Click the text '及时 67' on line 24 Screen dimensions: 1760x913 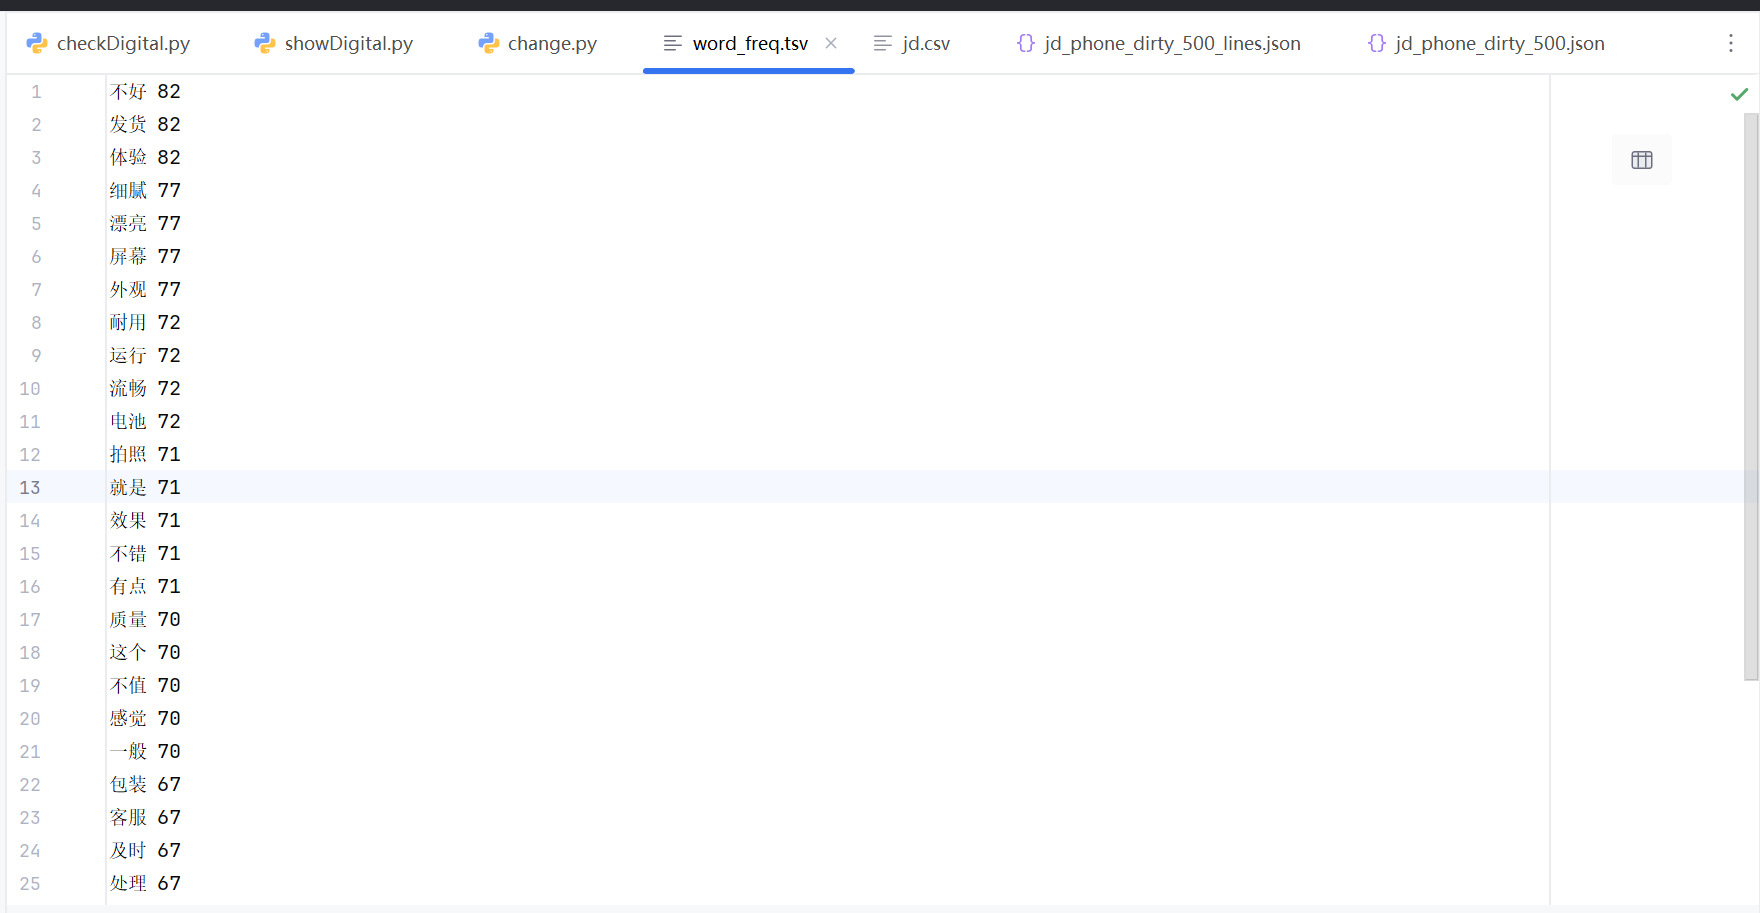click(x=145, y=851)
